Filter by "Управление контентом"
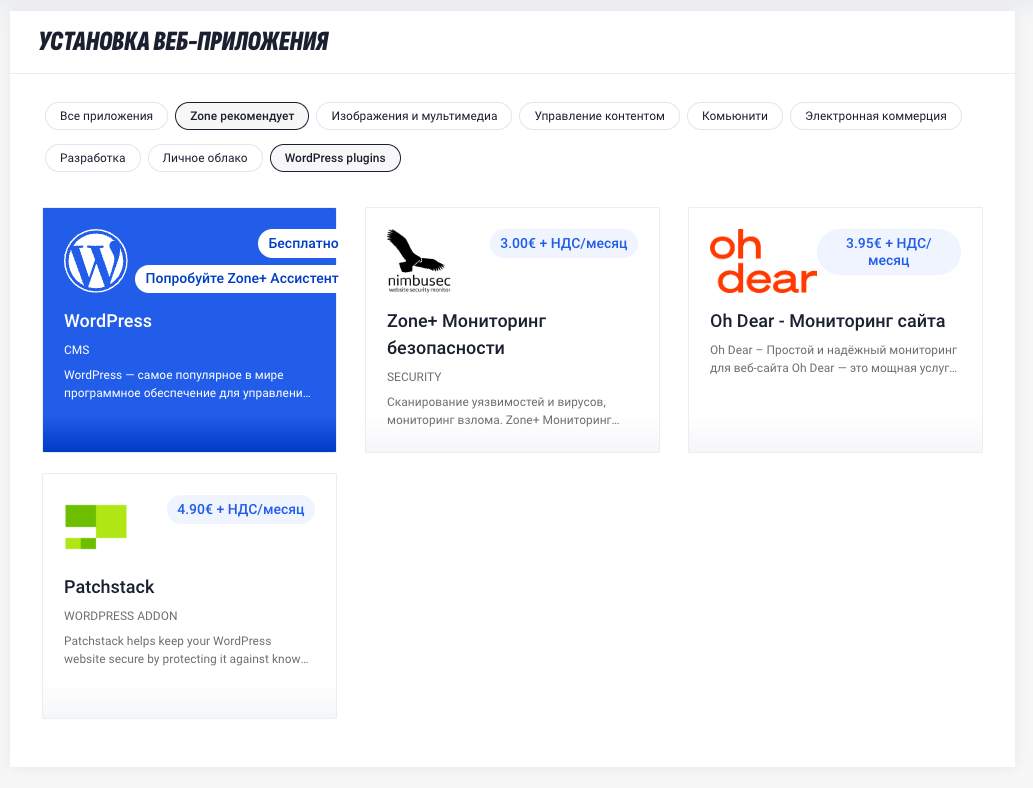Image resolution: width=1033 pixels, height=788 pixels. tap(599, 116)
